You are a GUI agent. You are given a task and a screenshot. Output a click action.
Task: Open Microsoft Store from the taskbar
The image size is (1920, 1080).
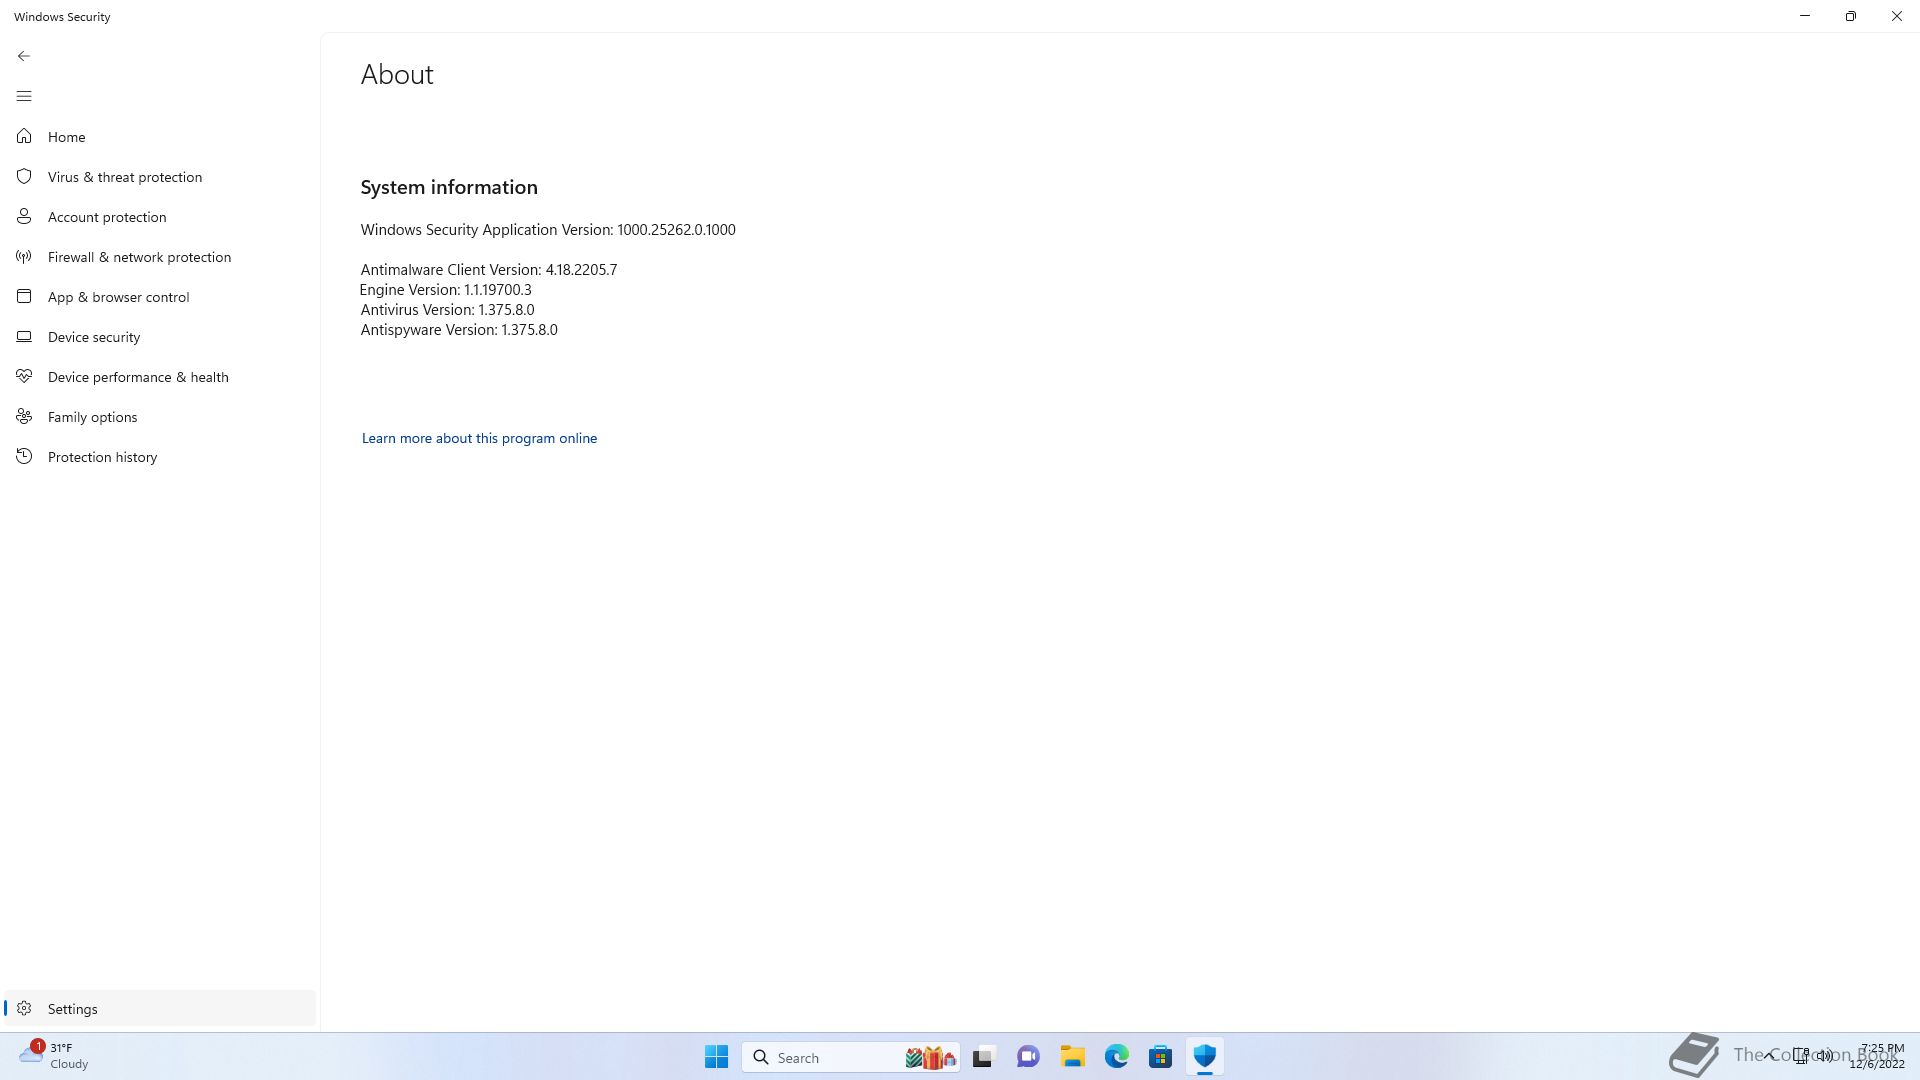click(x=1161, y=1057)
